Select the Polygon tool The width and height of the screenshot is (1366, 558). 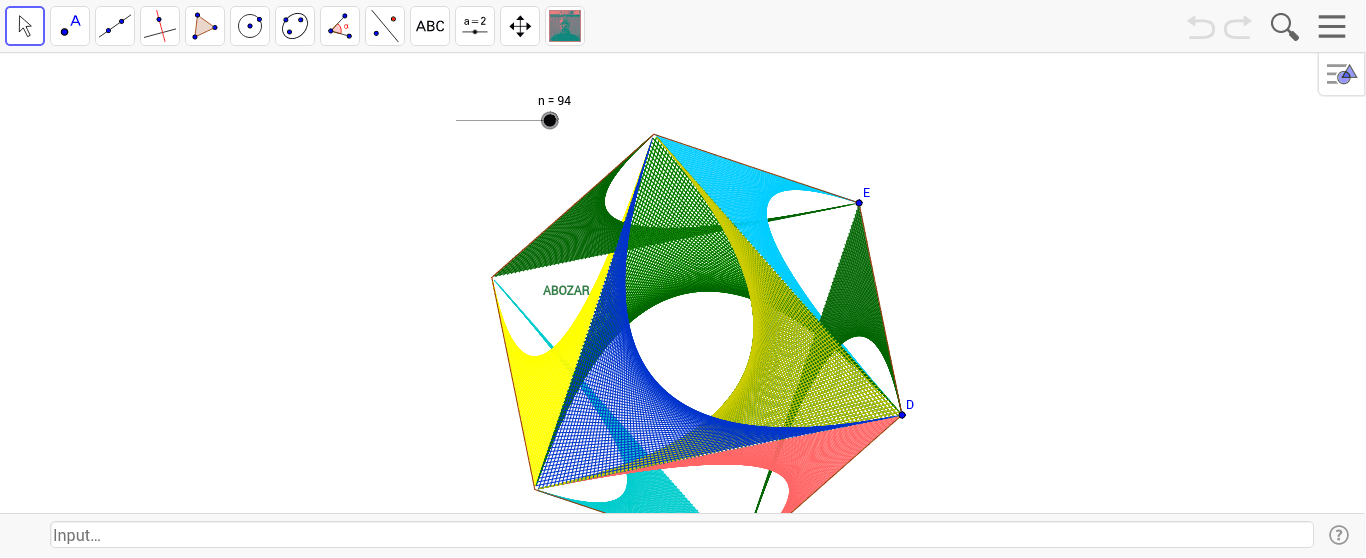click(x=205, y=26)
